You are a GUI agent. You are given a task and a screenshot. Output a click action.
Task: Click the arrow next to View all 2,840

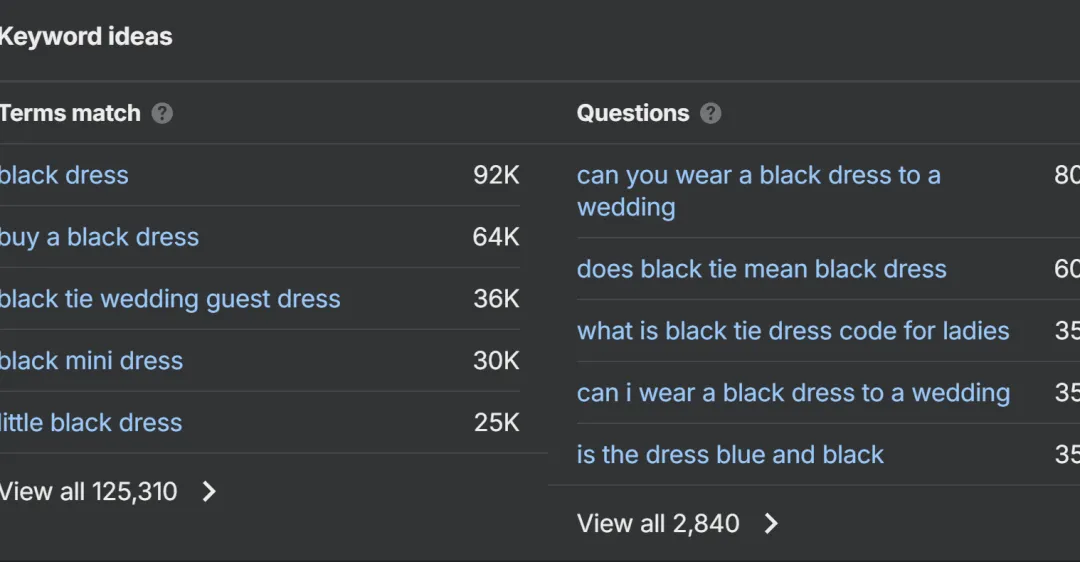coord(771,523)
